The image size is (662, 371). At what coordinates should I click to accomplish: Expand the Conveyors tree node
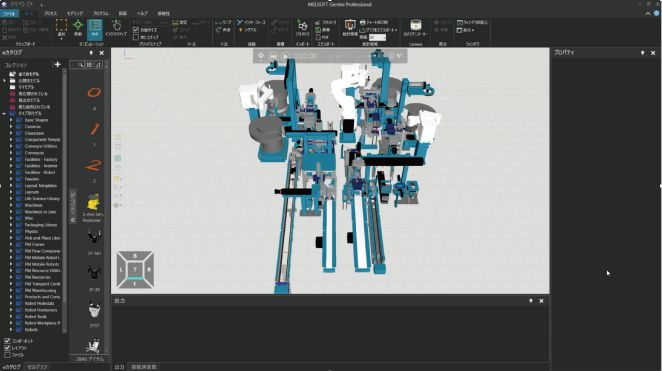[x=11, y=153]
